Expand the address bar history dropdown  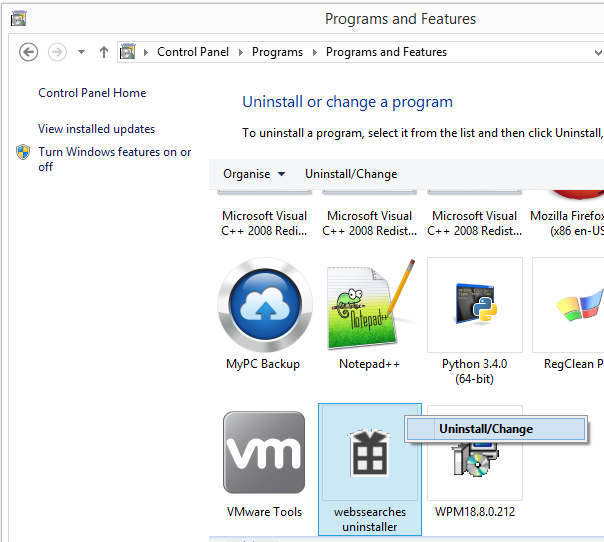[x=598, y=52]
